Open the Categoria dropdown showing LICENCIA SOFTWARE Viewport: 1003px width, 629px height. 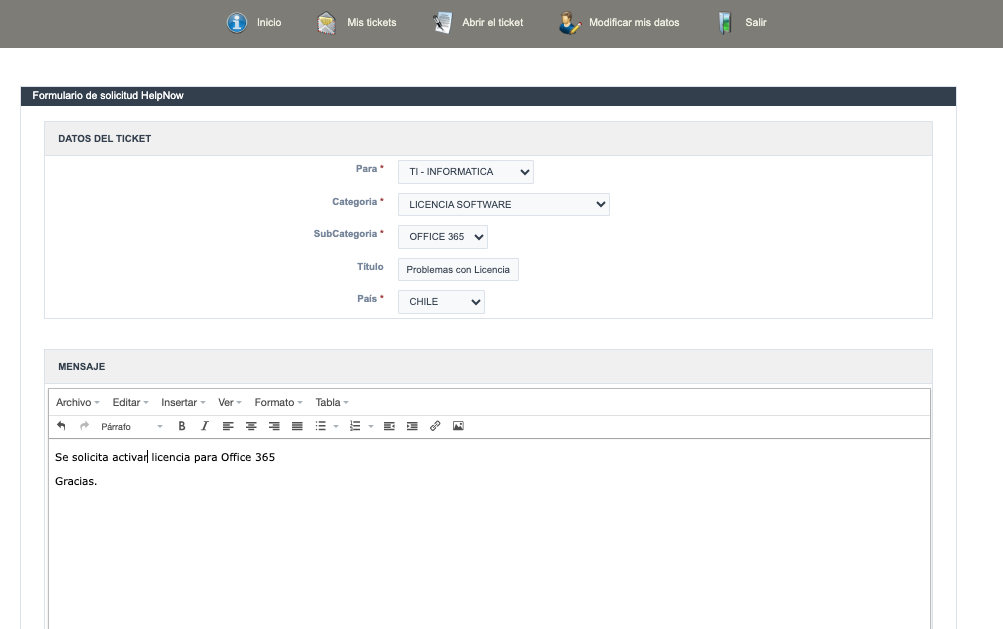click(503, 205)
